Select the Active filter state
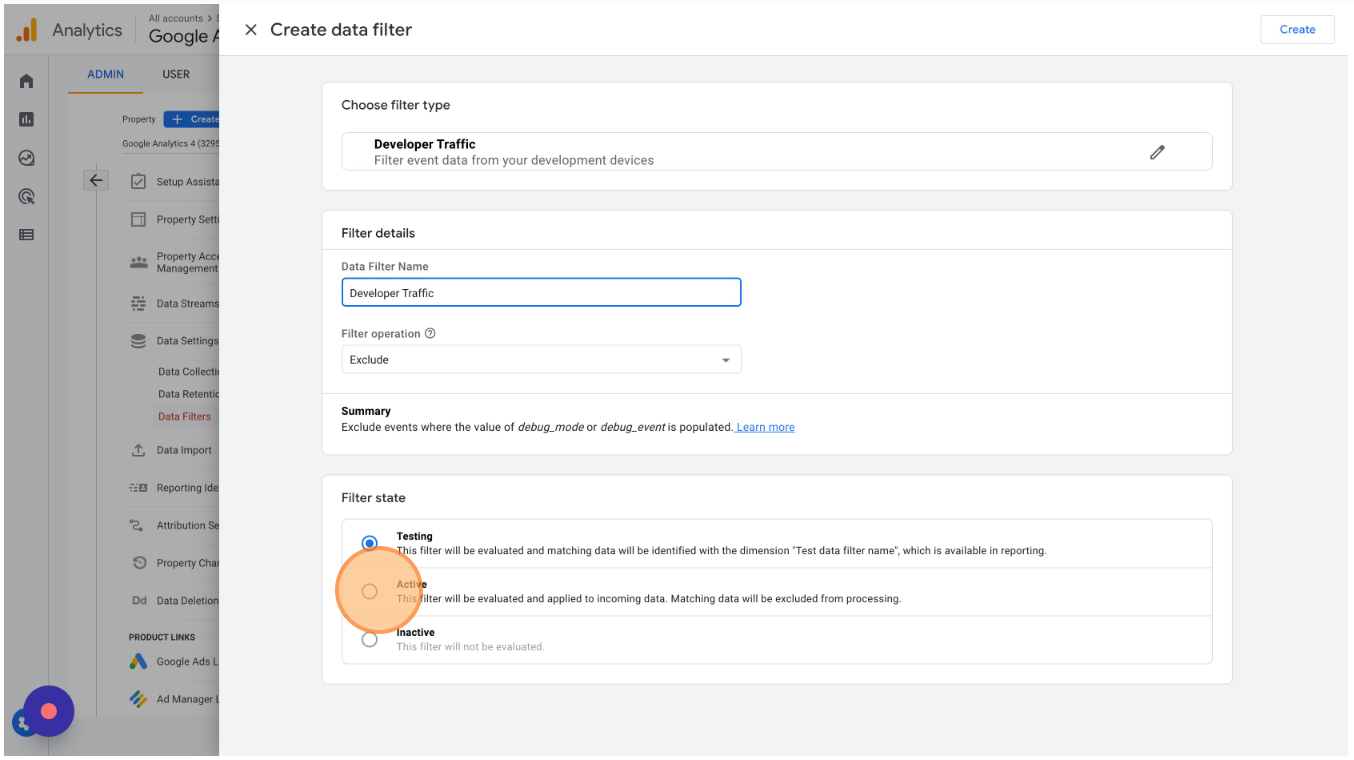The height and width of the screenshot is (760, 1354). (x=370, y=591)
